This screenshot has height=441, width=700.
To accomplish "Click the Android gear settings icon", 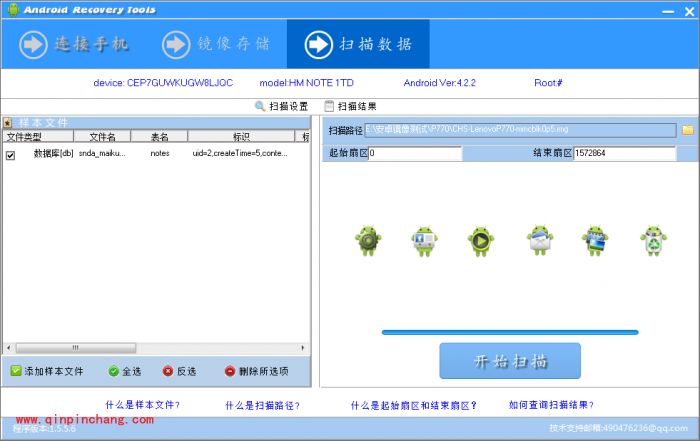I will click(367, 240).
